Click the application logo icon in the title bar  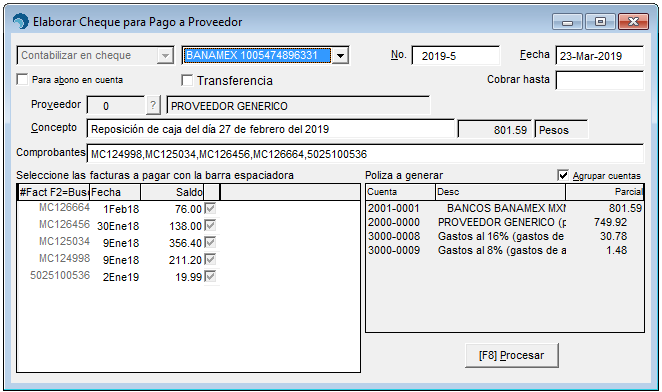20,22
